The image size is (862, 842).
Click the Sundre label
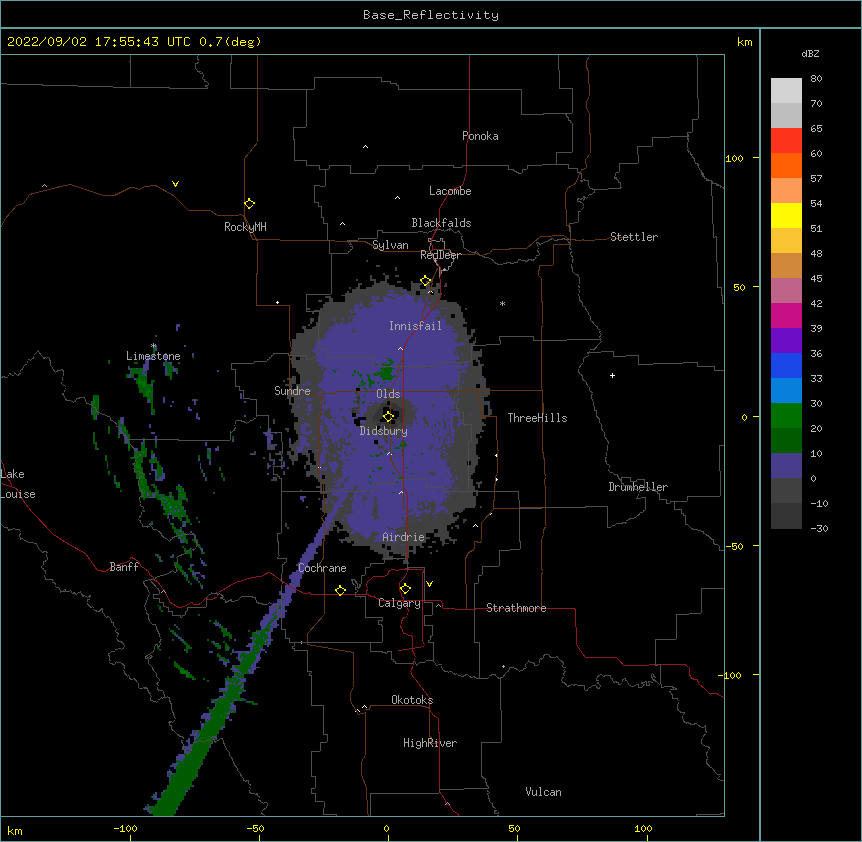pos(292,391)
